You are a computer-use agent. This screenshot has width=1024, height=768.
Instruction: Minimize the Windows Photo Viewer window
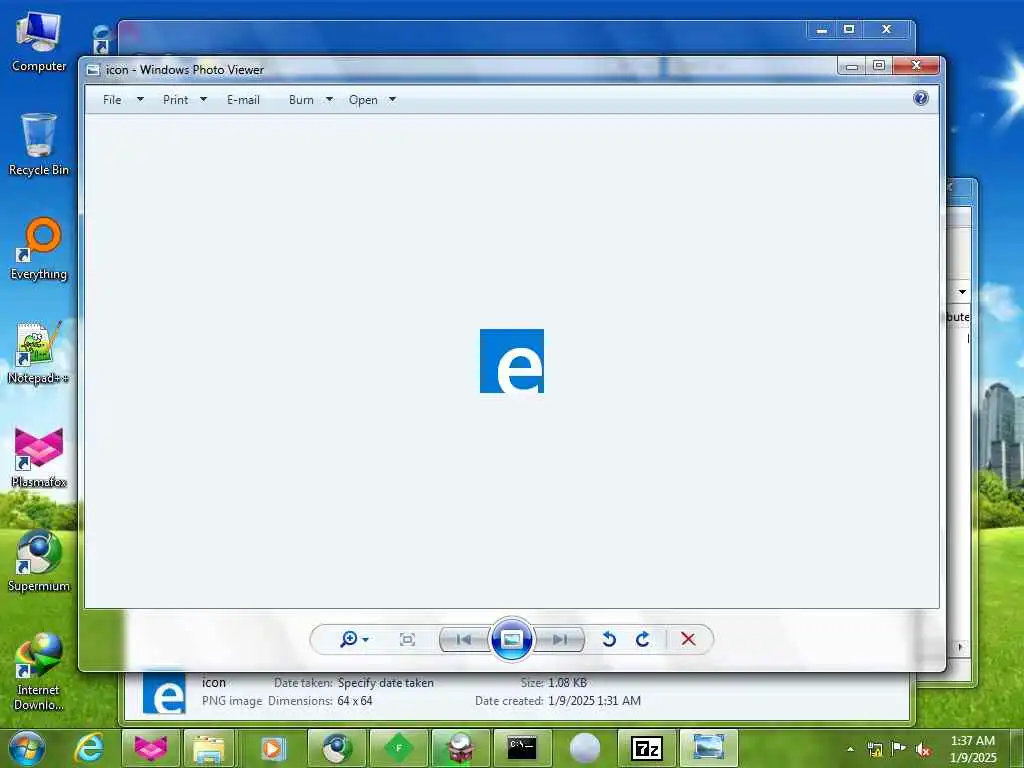(852, 66)
